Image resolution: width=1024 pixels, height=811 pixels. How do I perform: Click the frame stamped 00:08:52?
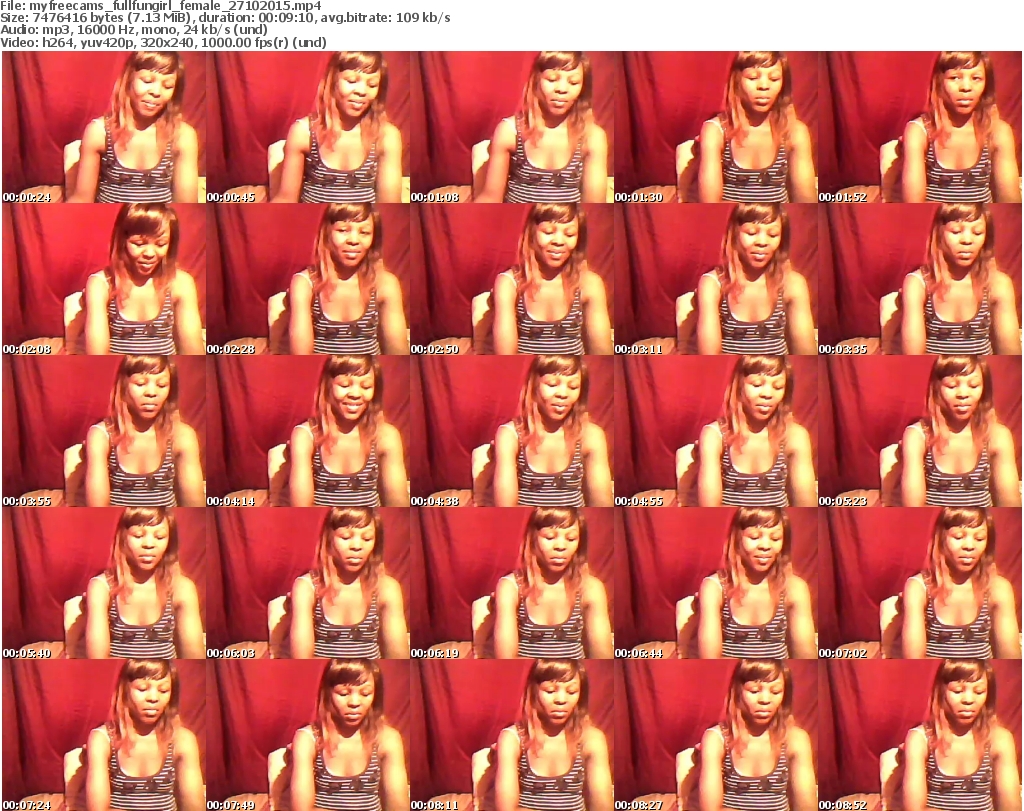click(x=920, y=735)
